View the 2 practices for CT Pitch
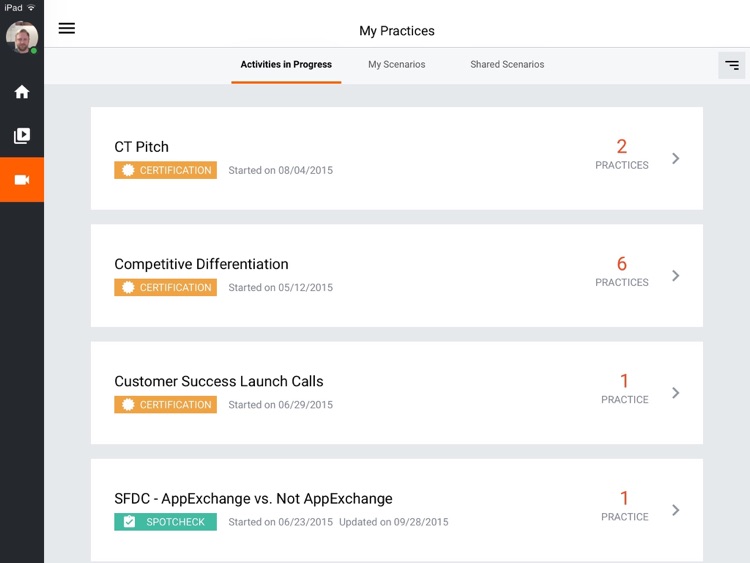750x563 pixels. pos(622,153)
